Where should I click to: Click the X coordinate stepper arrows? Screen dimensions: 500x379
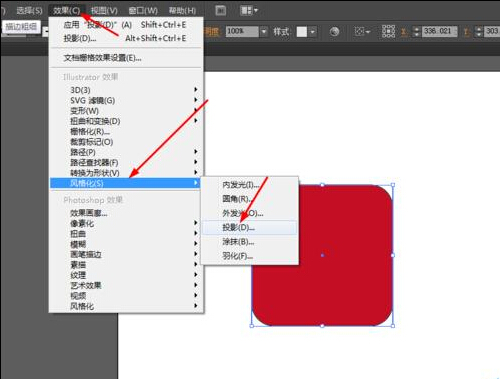(x=416, y=32)
